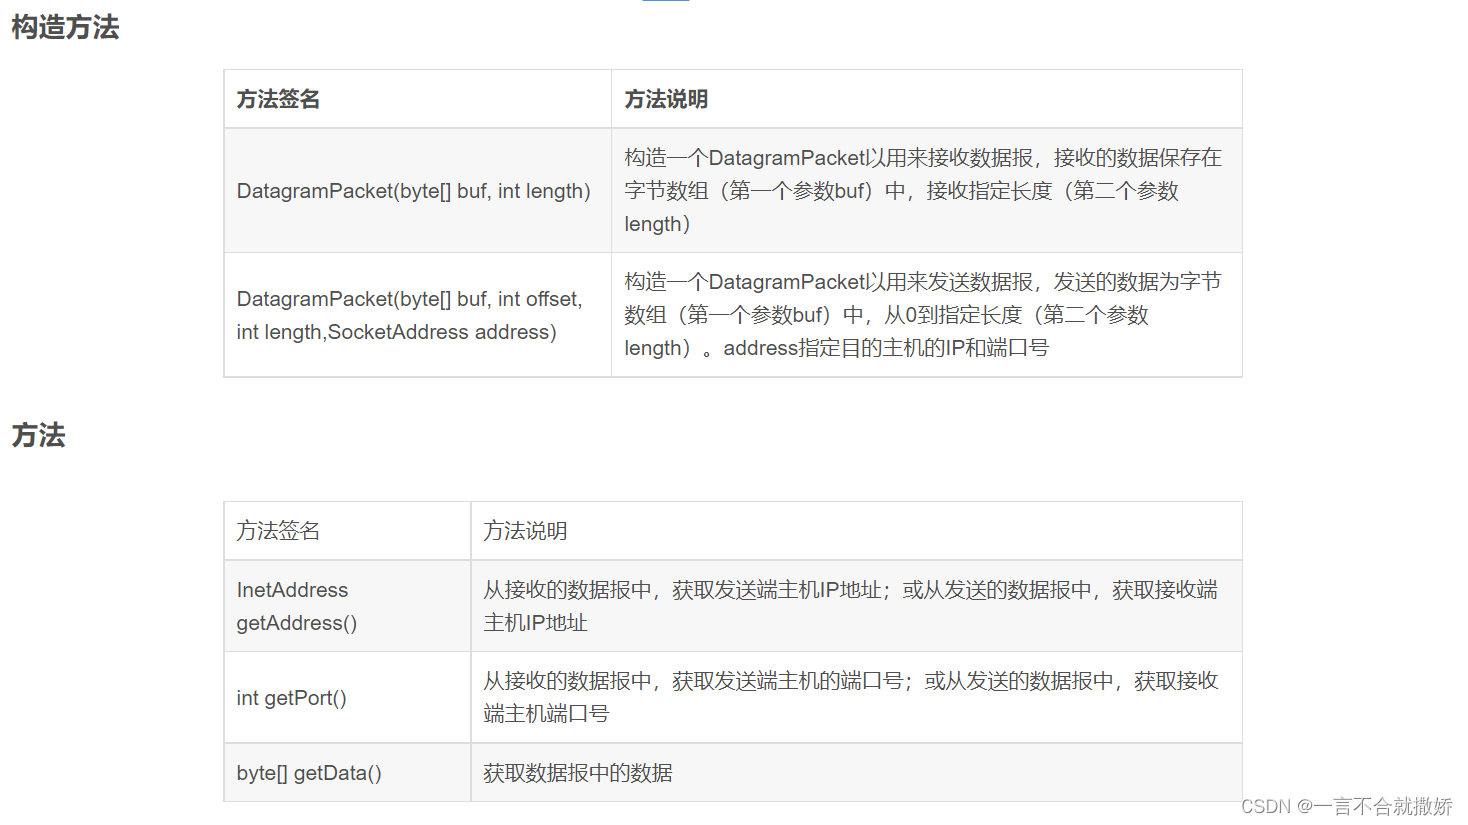Click the int getPort() cell
This screenshot has width=1468, height=825.
(x=291, y=698)
